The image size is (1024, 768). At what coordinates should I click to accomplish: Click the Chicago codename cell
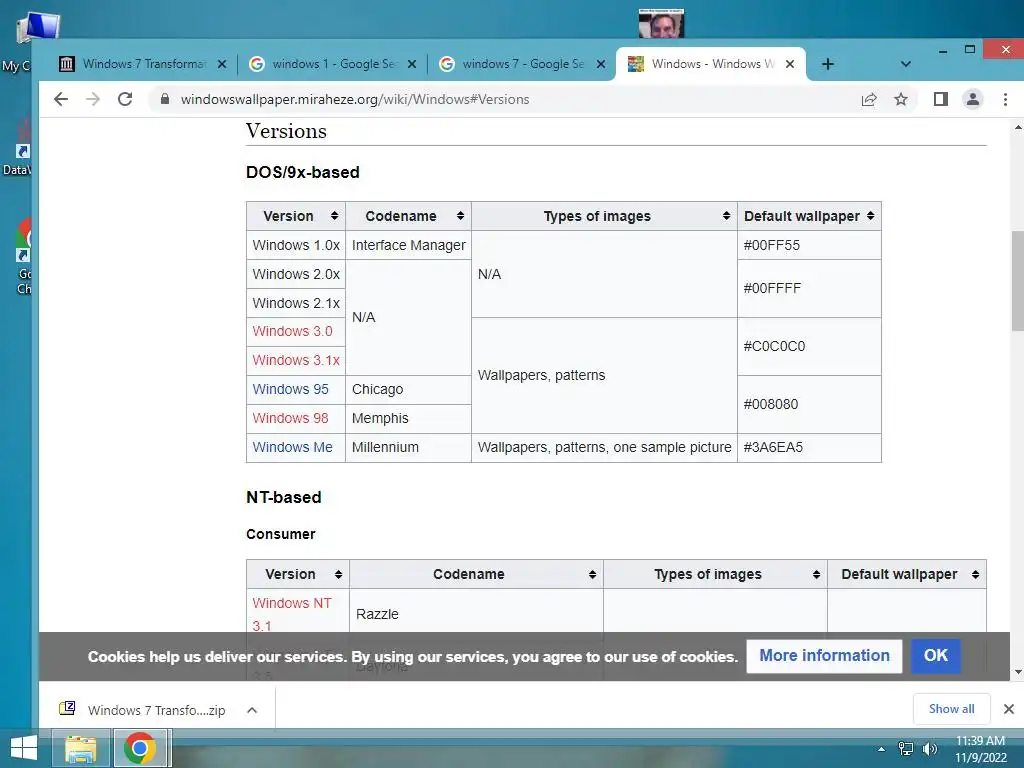click(x=408, y=389)
